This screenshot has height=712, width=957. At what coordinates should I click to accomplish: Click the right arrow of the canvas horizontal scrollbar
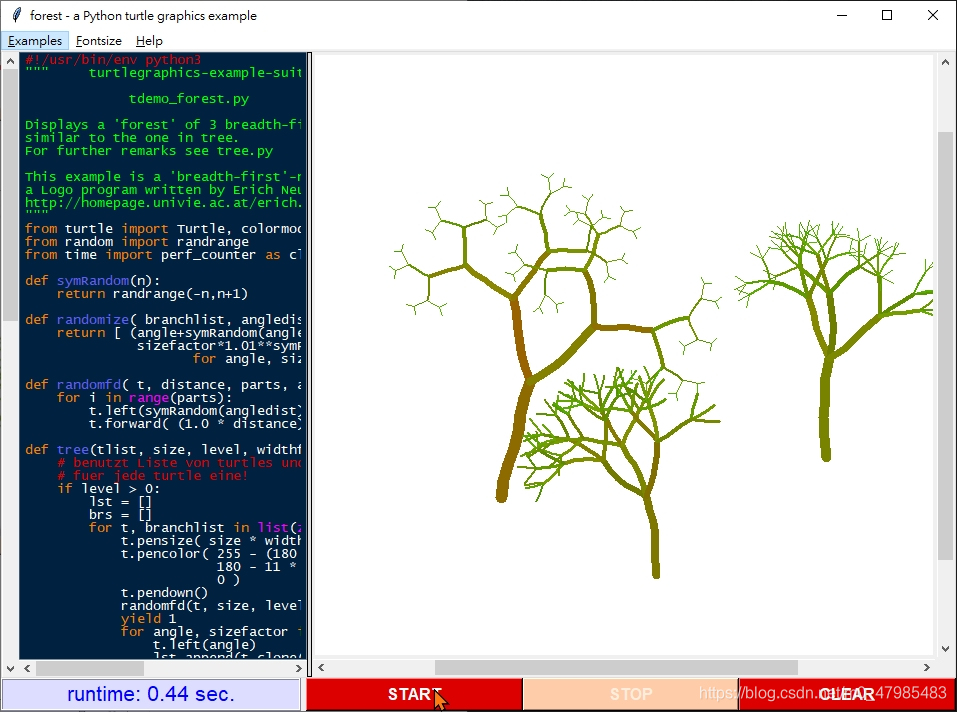(x=927, y=668)
